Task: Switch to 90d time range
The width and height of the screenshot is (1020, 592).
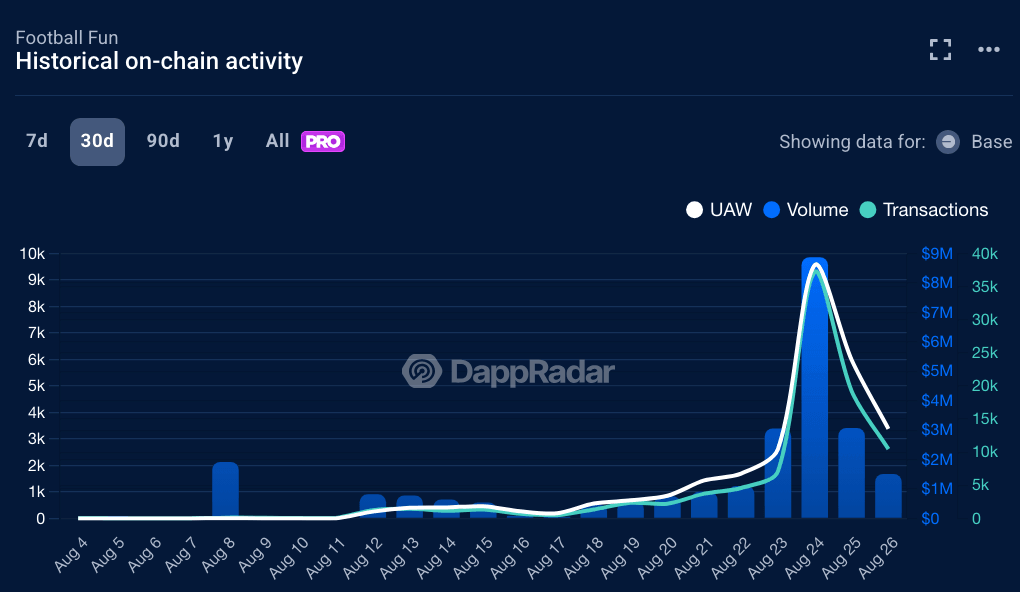Action: coord(163,141)
